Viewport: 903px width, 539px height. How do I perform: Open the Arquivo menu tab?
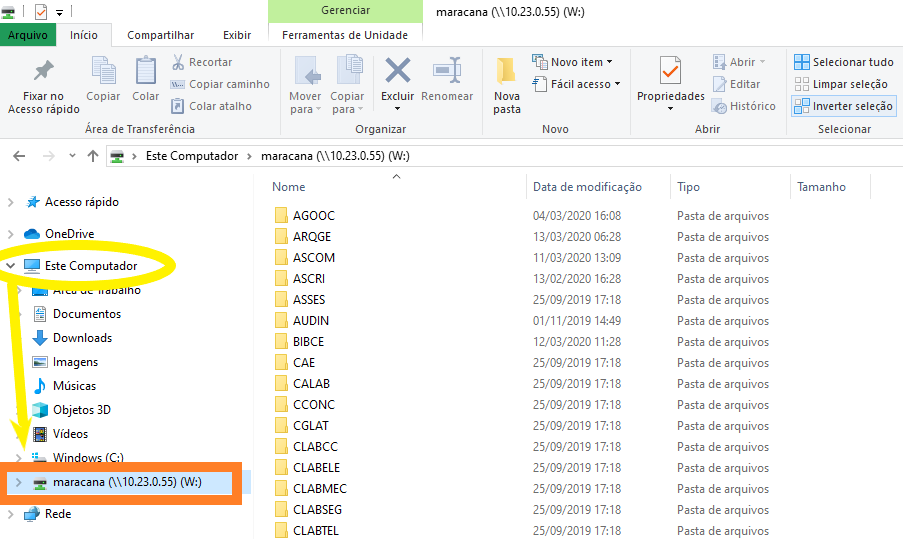click(28, 35)
